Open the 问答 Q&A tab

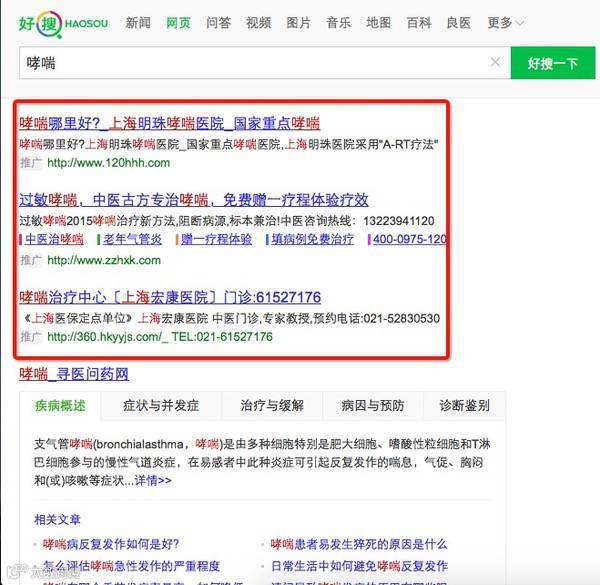tap(218, 23)
